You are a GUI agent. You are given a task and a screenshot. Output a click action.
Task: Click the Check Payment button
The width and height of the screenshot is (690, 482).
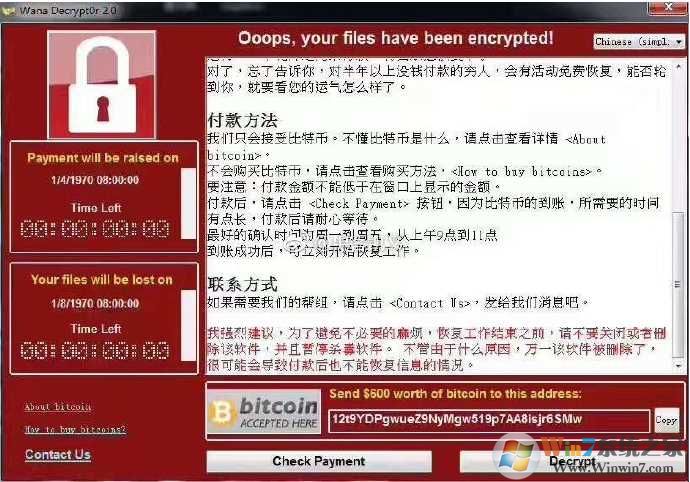pos(319,461)
